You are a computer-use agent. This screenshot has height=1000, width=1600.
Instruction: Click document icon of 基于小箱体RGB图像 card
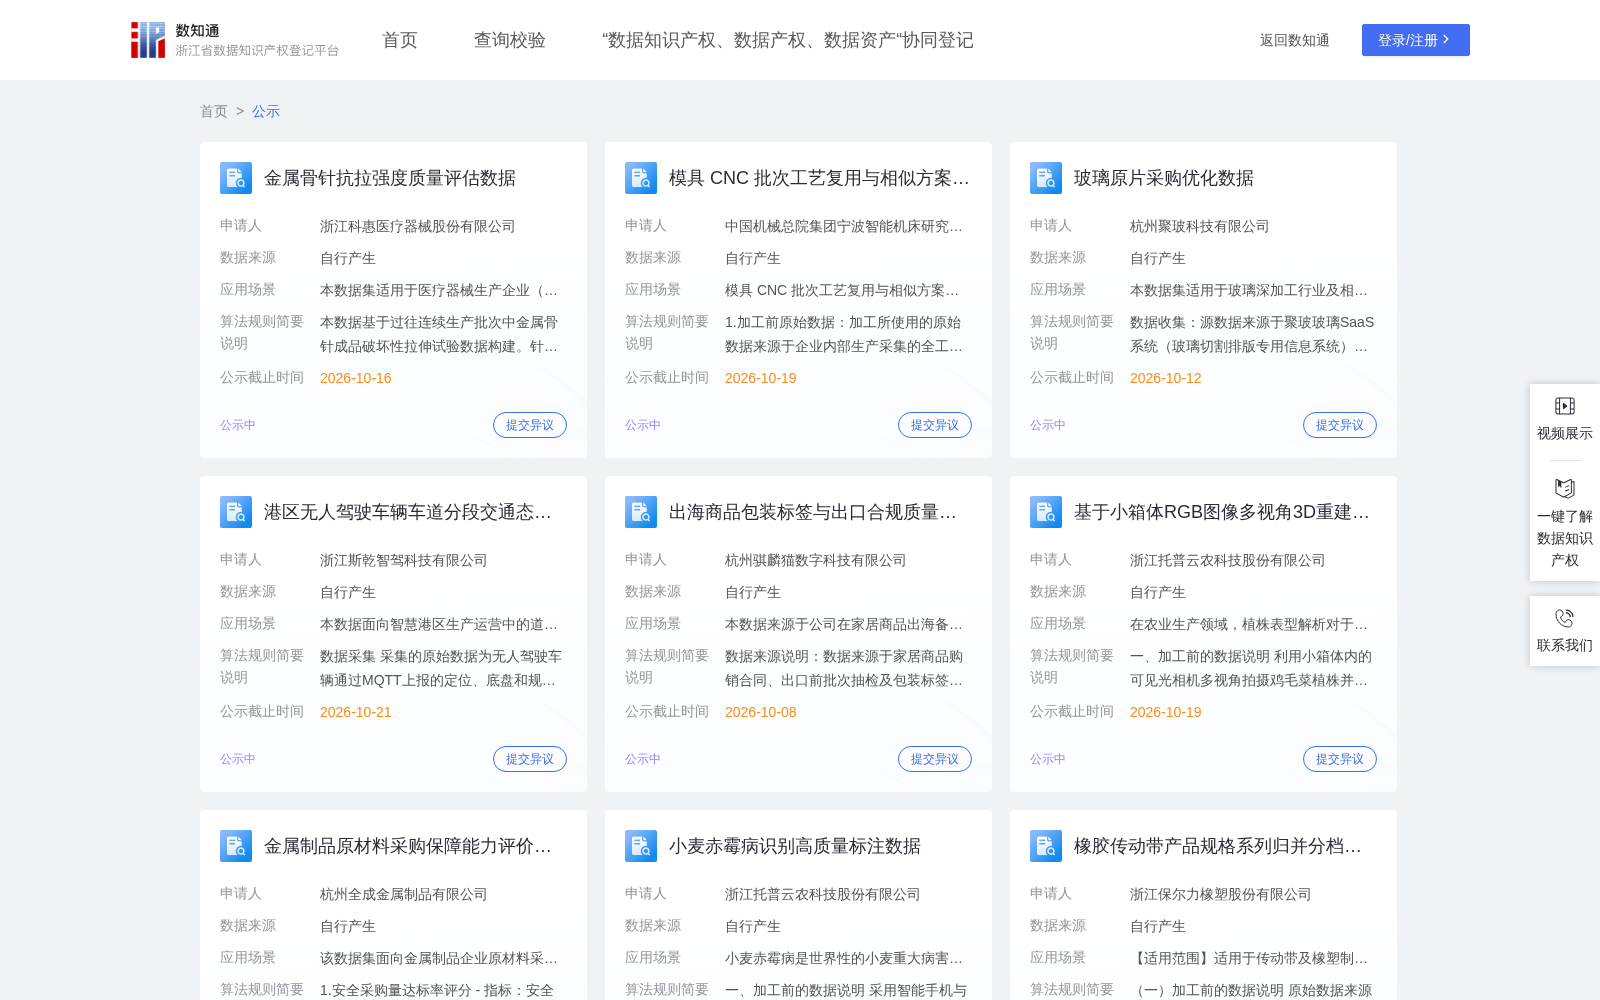[1046, 512]
